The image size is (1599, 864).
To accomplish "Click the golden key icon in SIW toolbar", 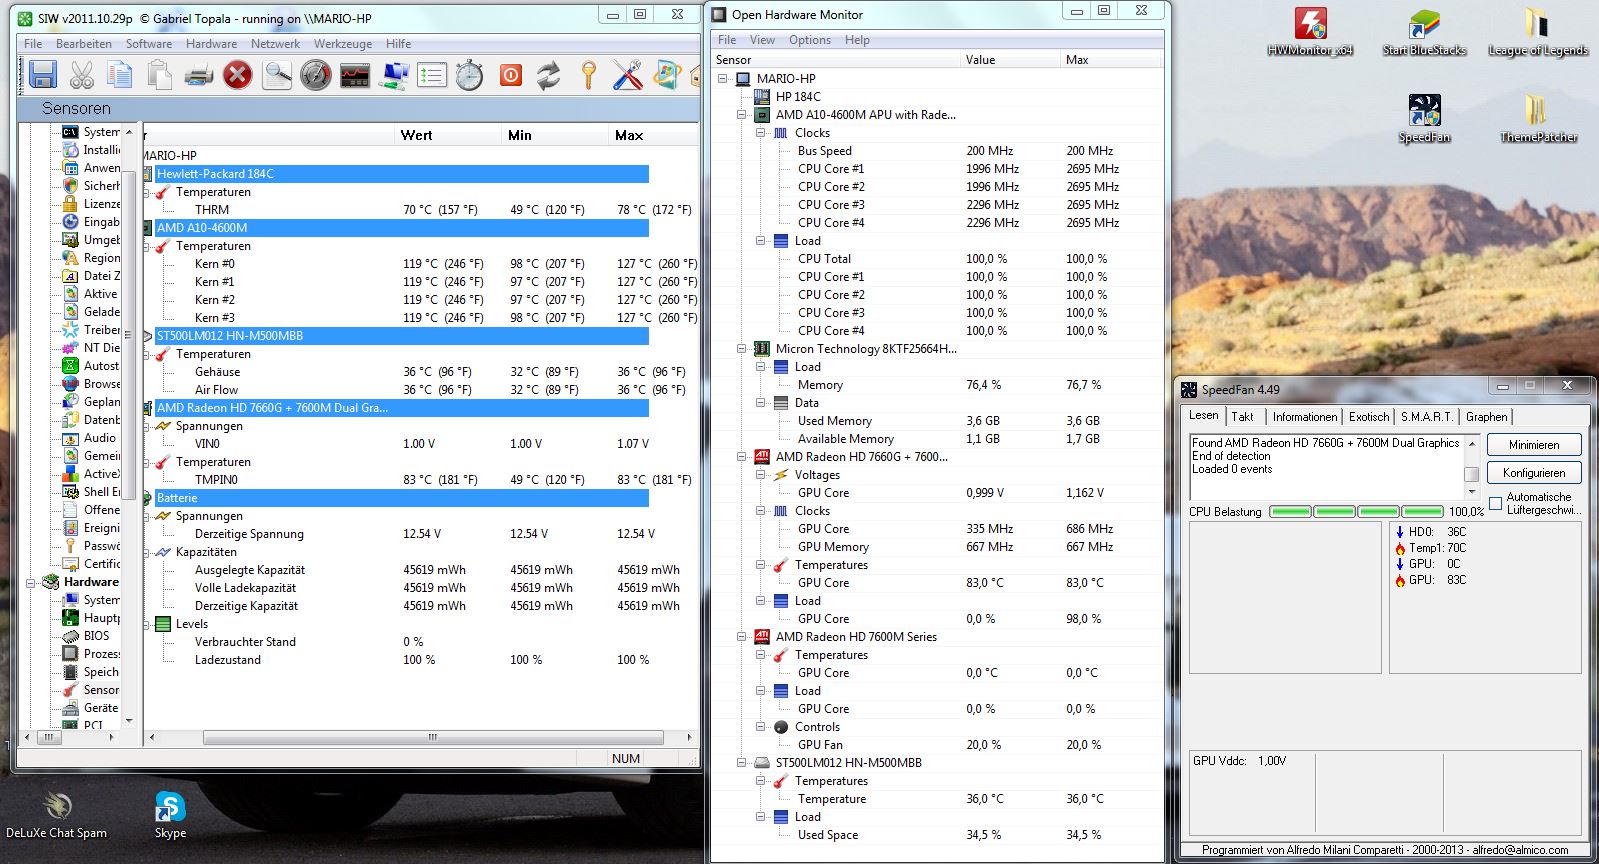I will 588,74.
